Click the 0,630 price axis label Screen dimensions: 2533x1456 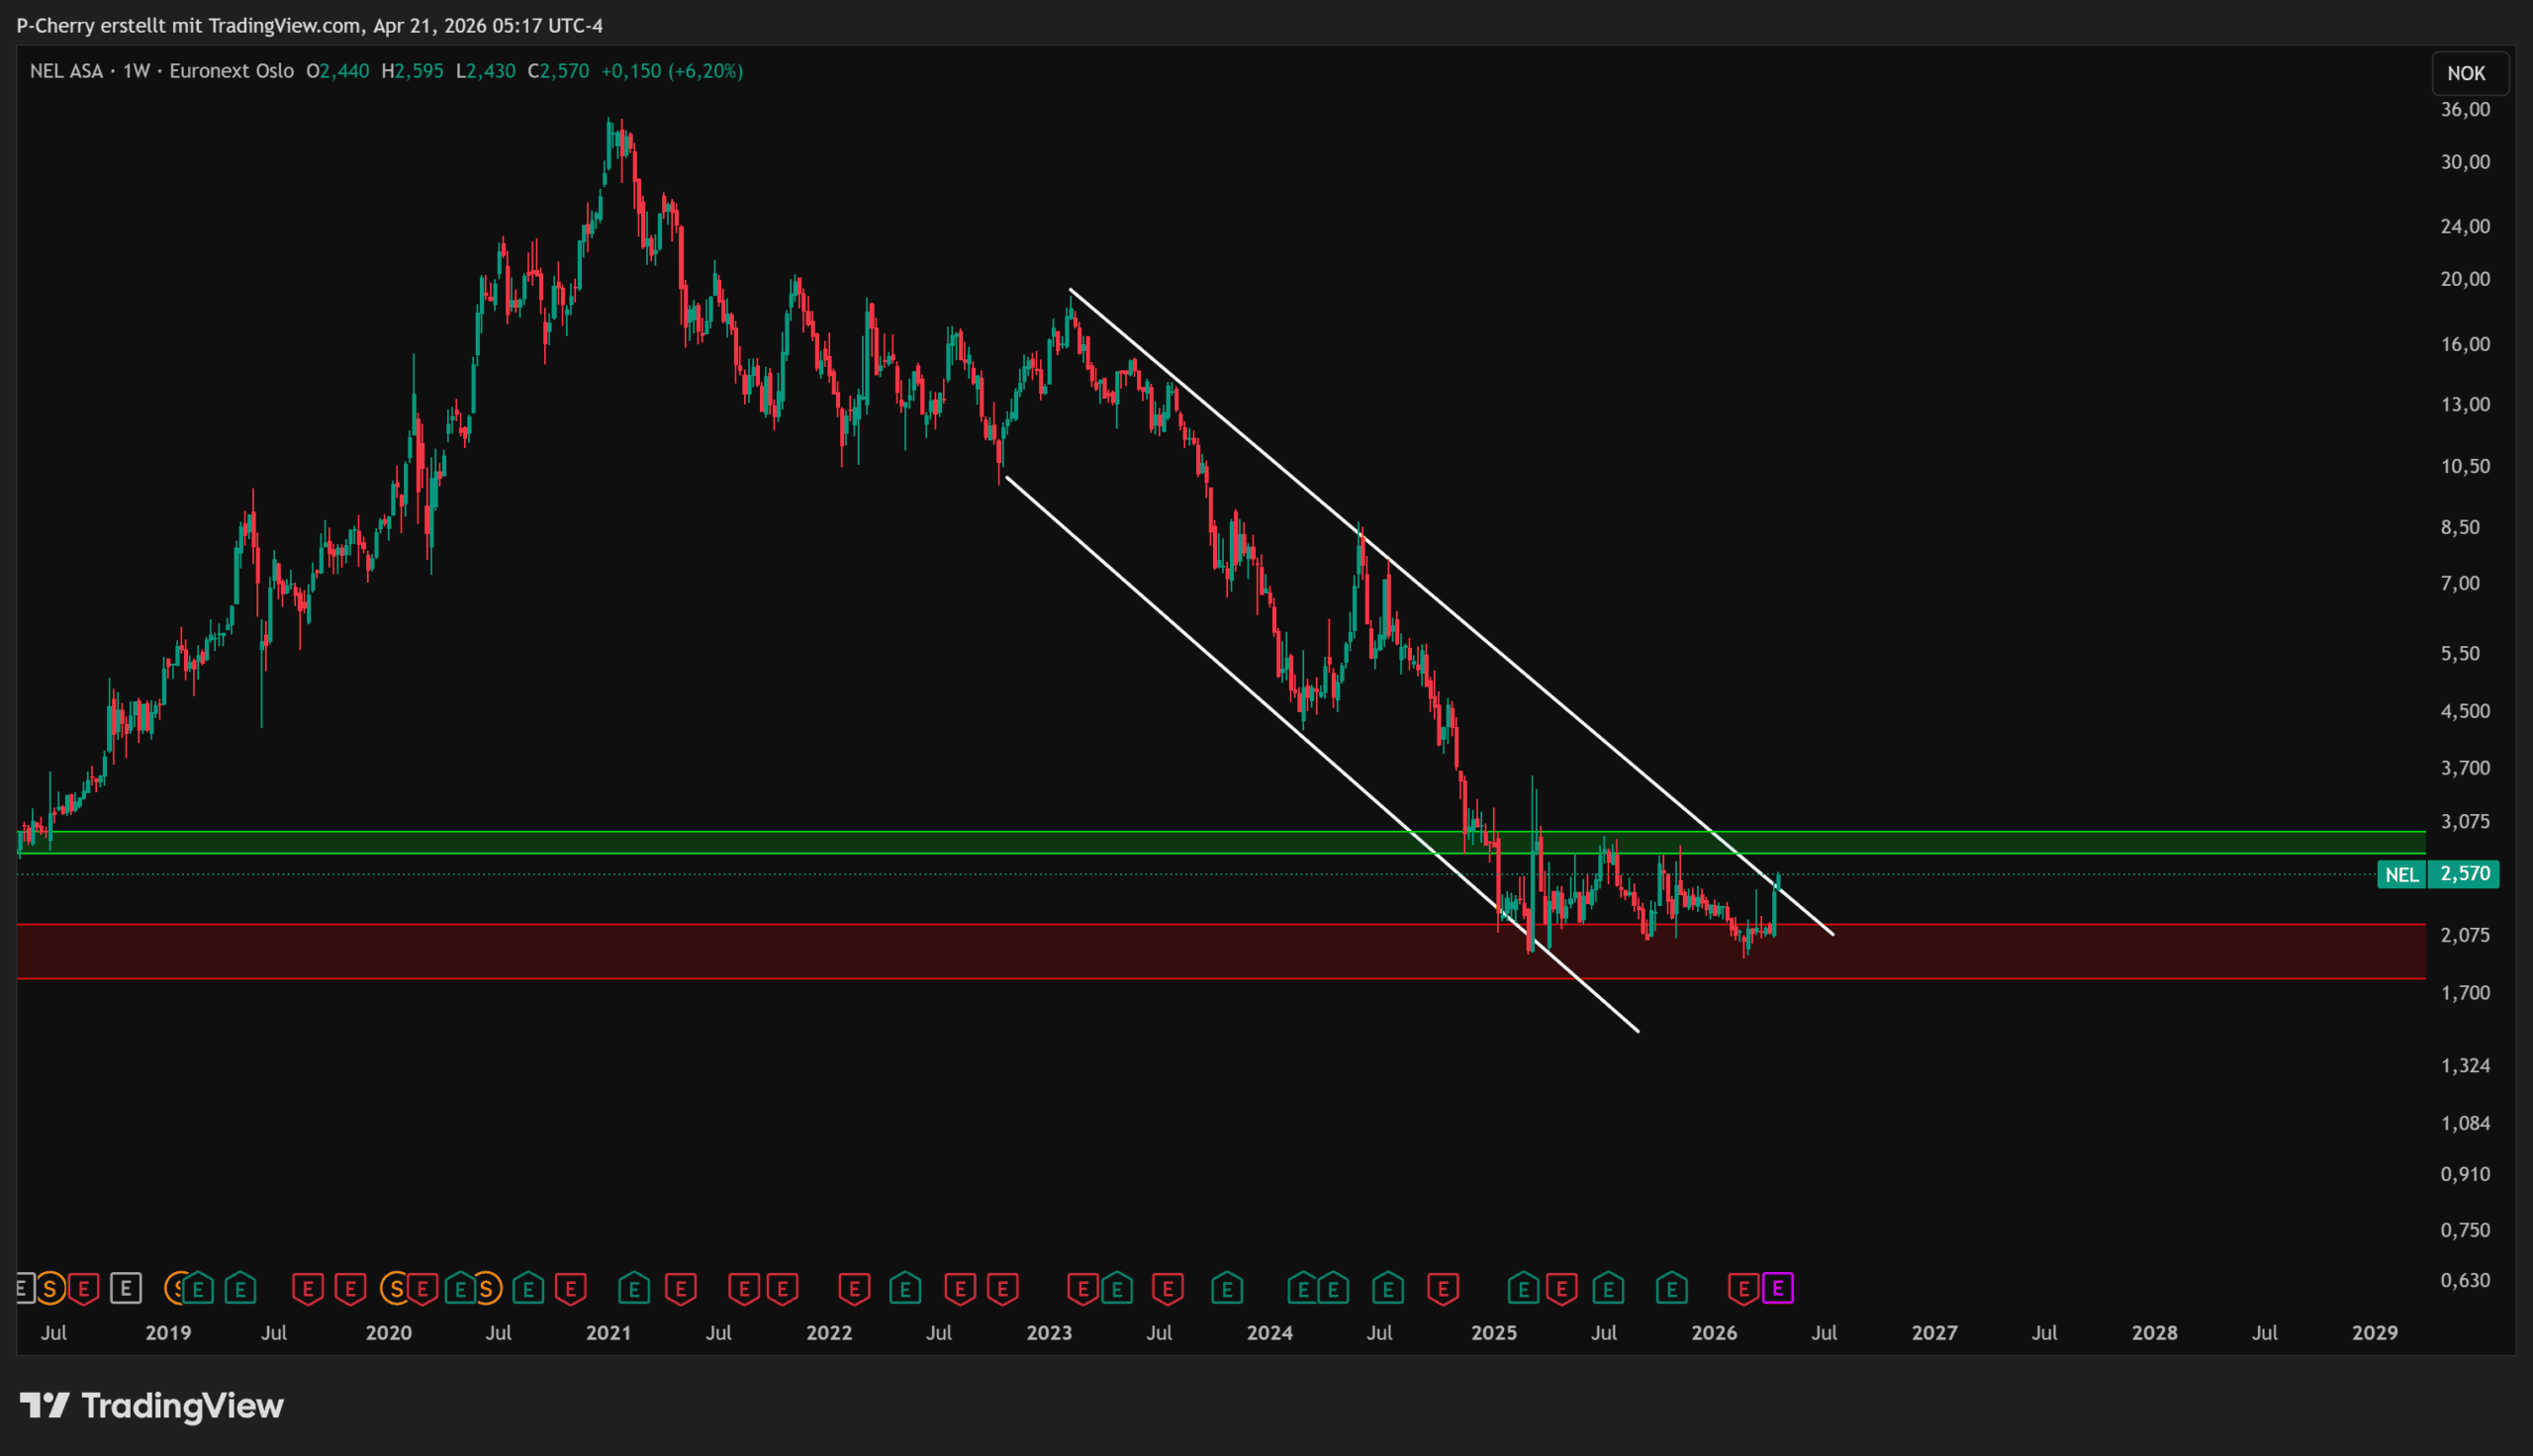2465,1280
